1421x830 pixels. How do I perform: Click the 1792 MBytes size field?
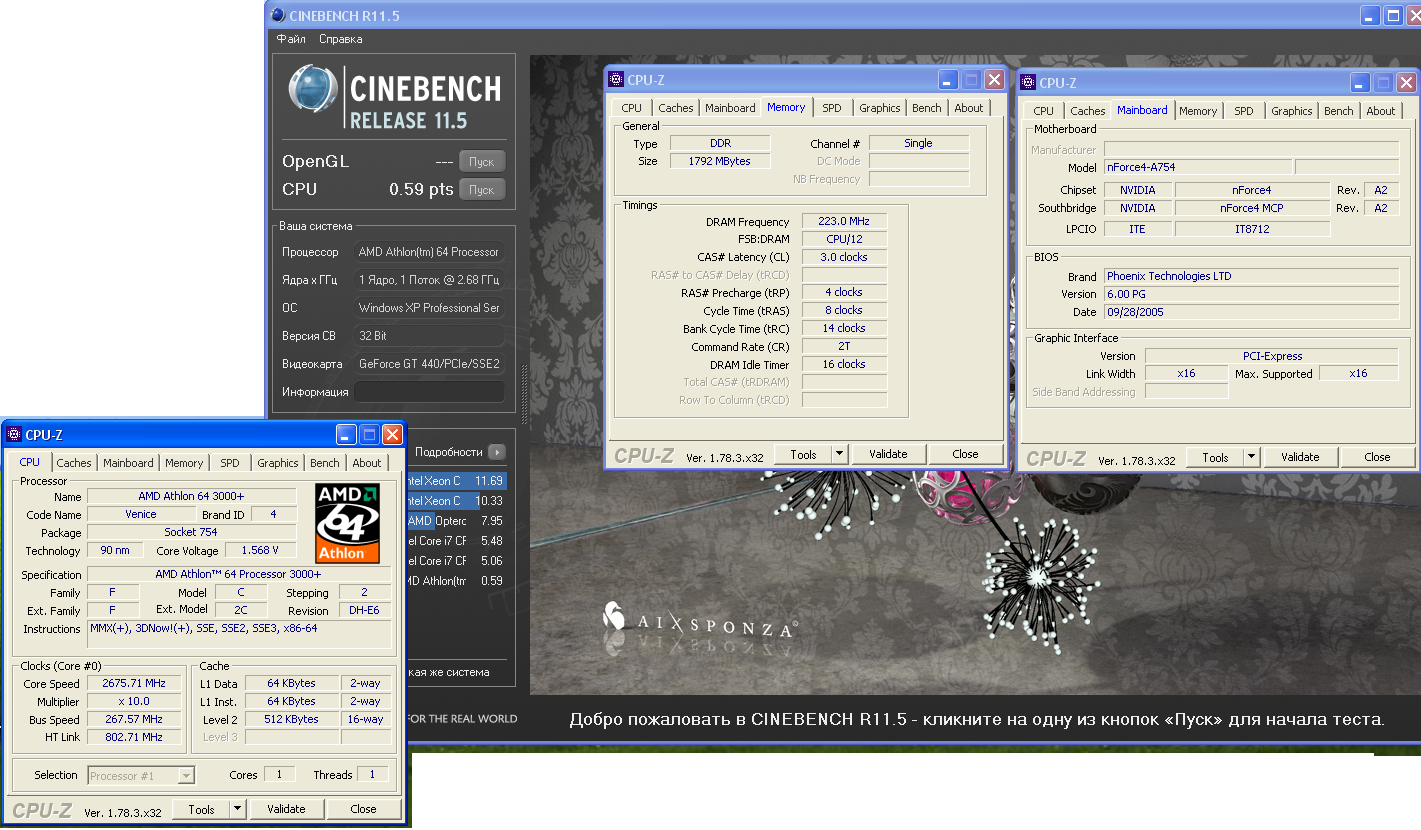tap(720, 161)
